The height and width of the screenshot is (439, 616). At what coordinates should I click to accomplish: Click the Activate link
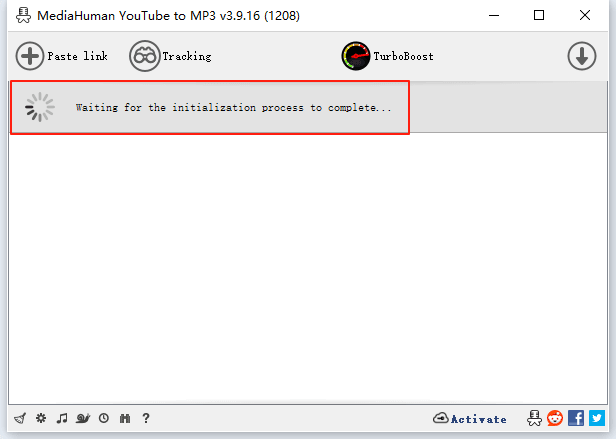(470, 419)
